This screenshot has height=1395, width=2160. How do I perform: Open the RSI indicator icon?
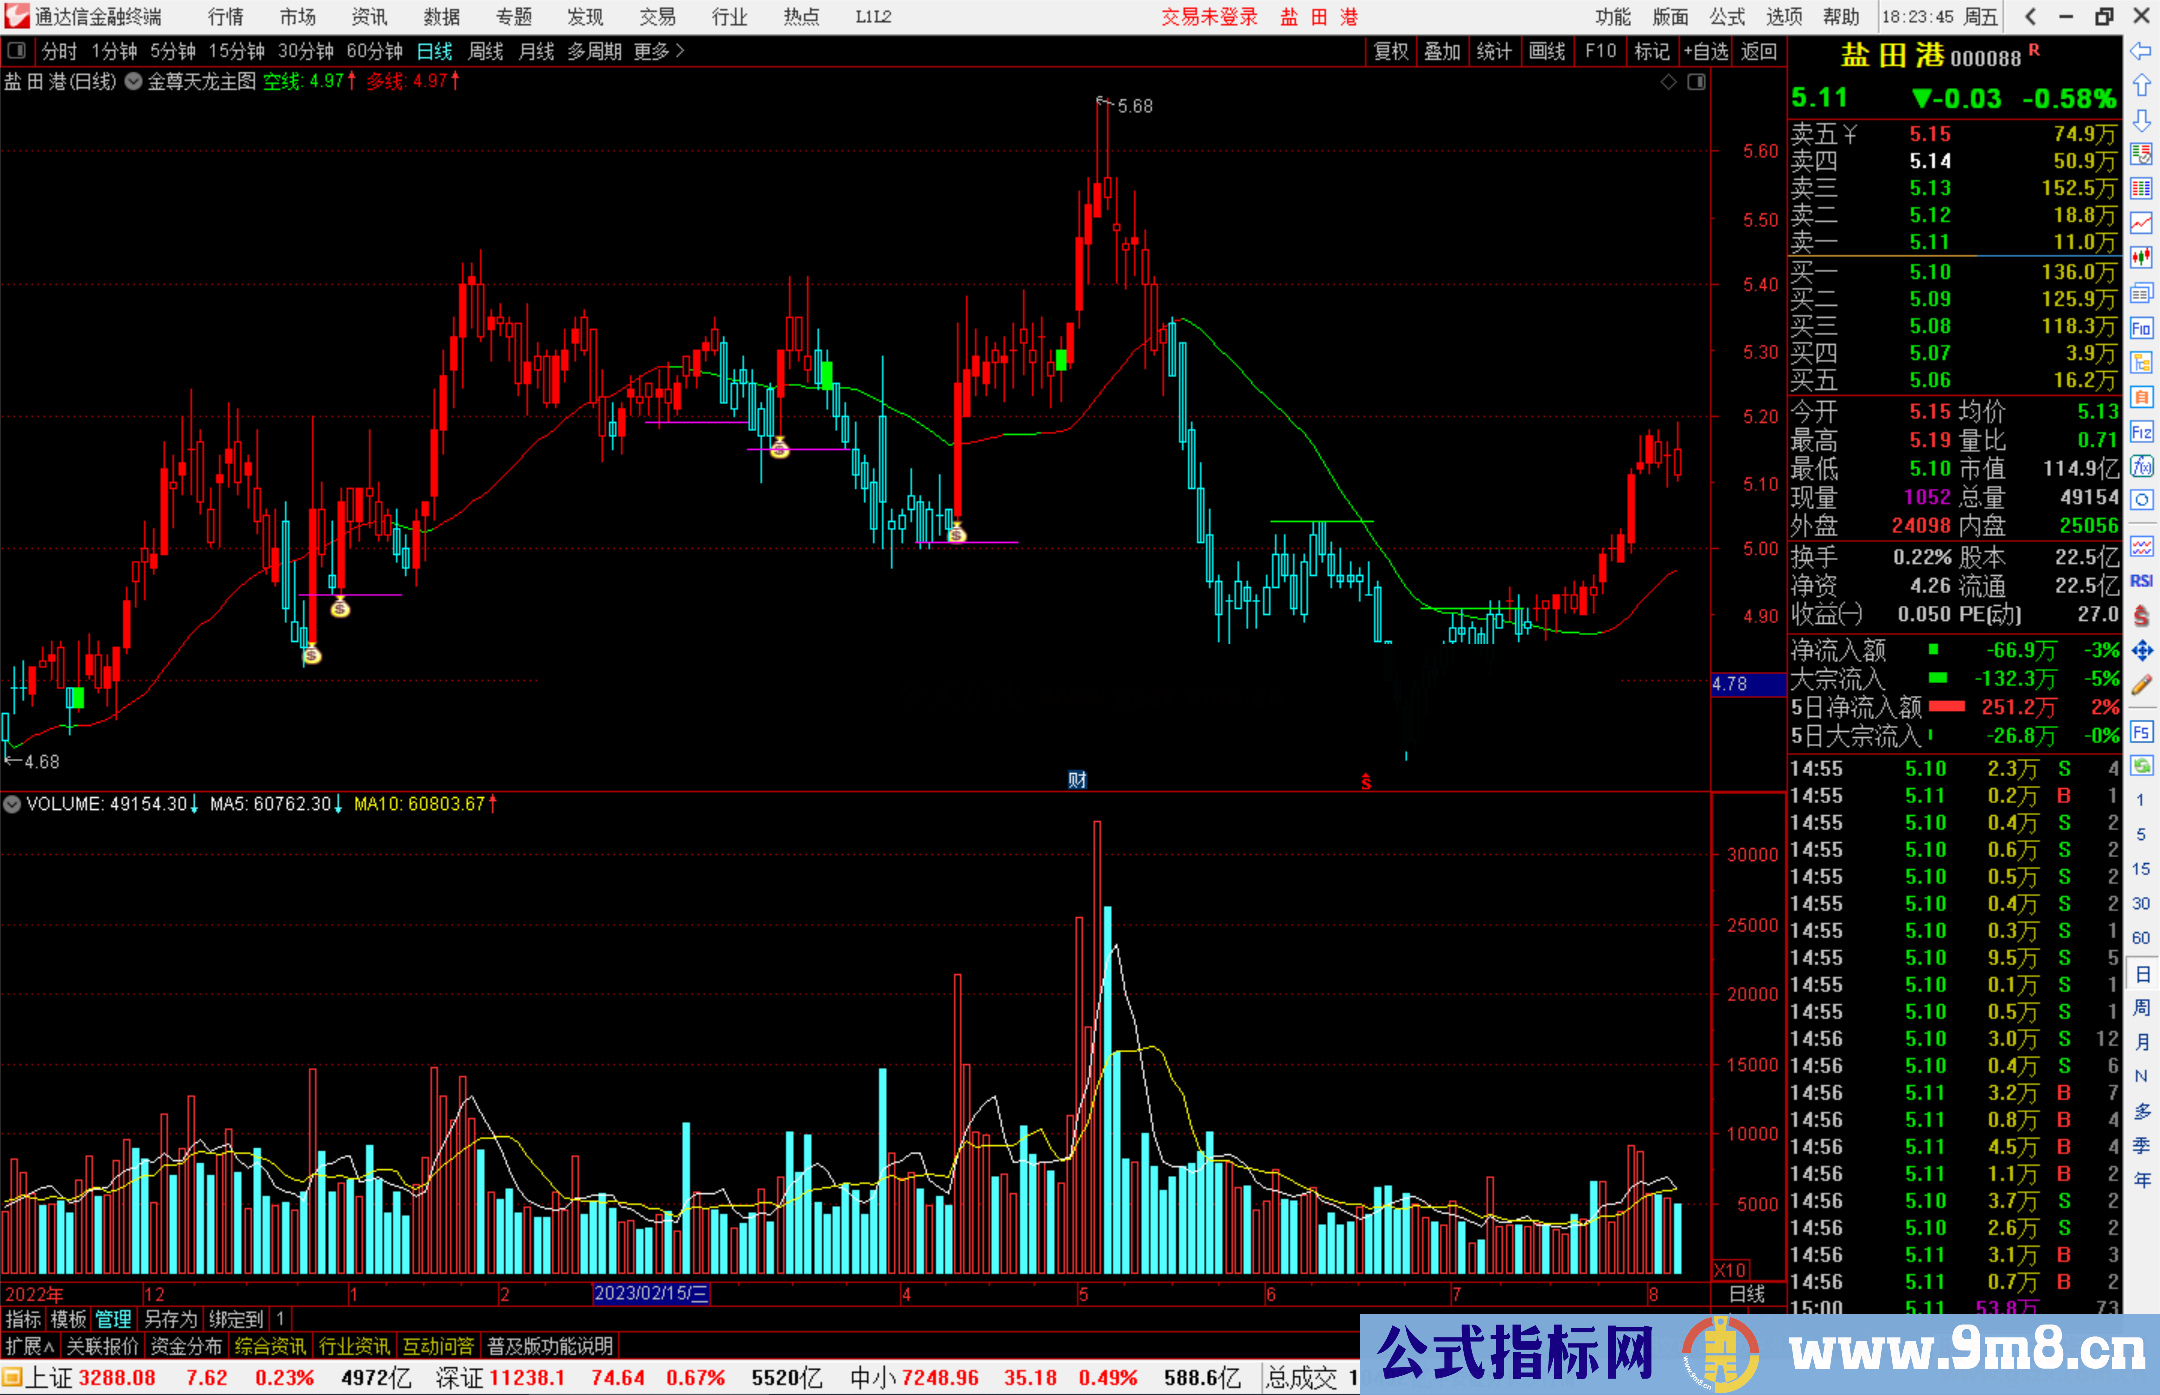tap(2141, 581)
